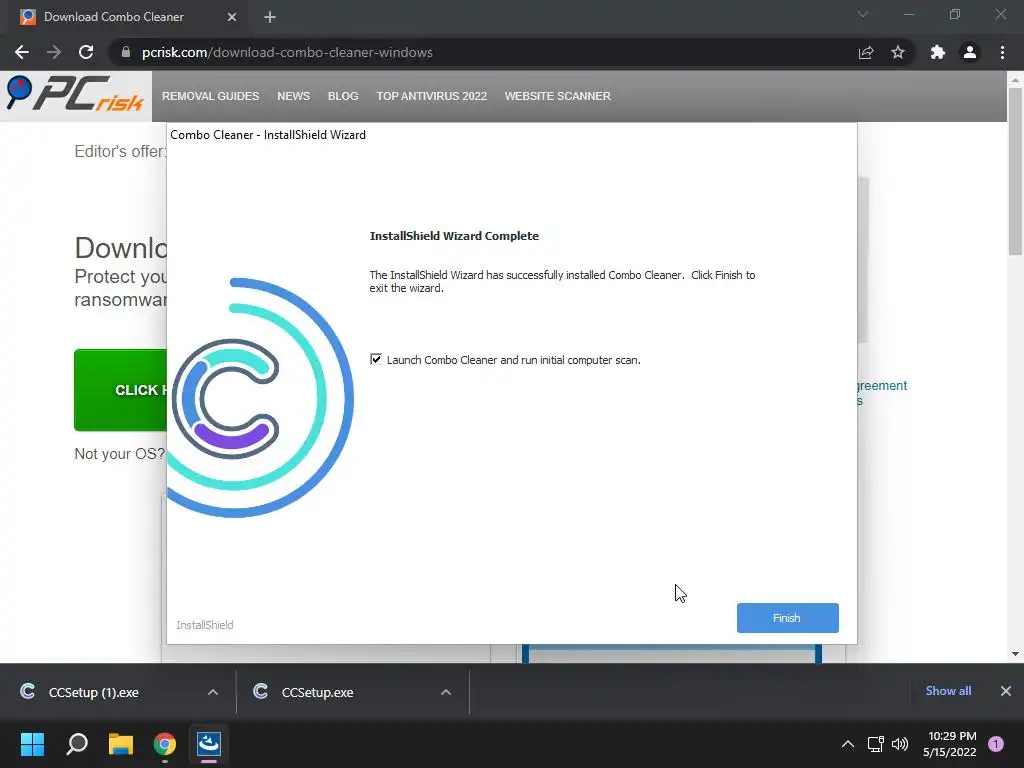Expand options for CCSetup.exe download

coord(446,692)
